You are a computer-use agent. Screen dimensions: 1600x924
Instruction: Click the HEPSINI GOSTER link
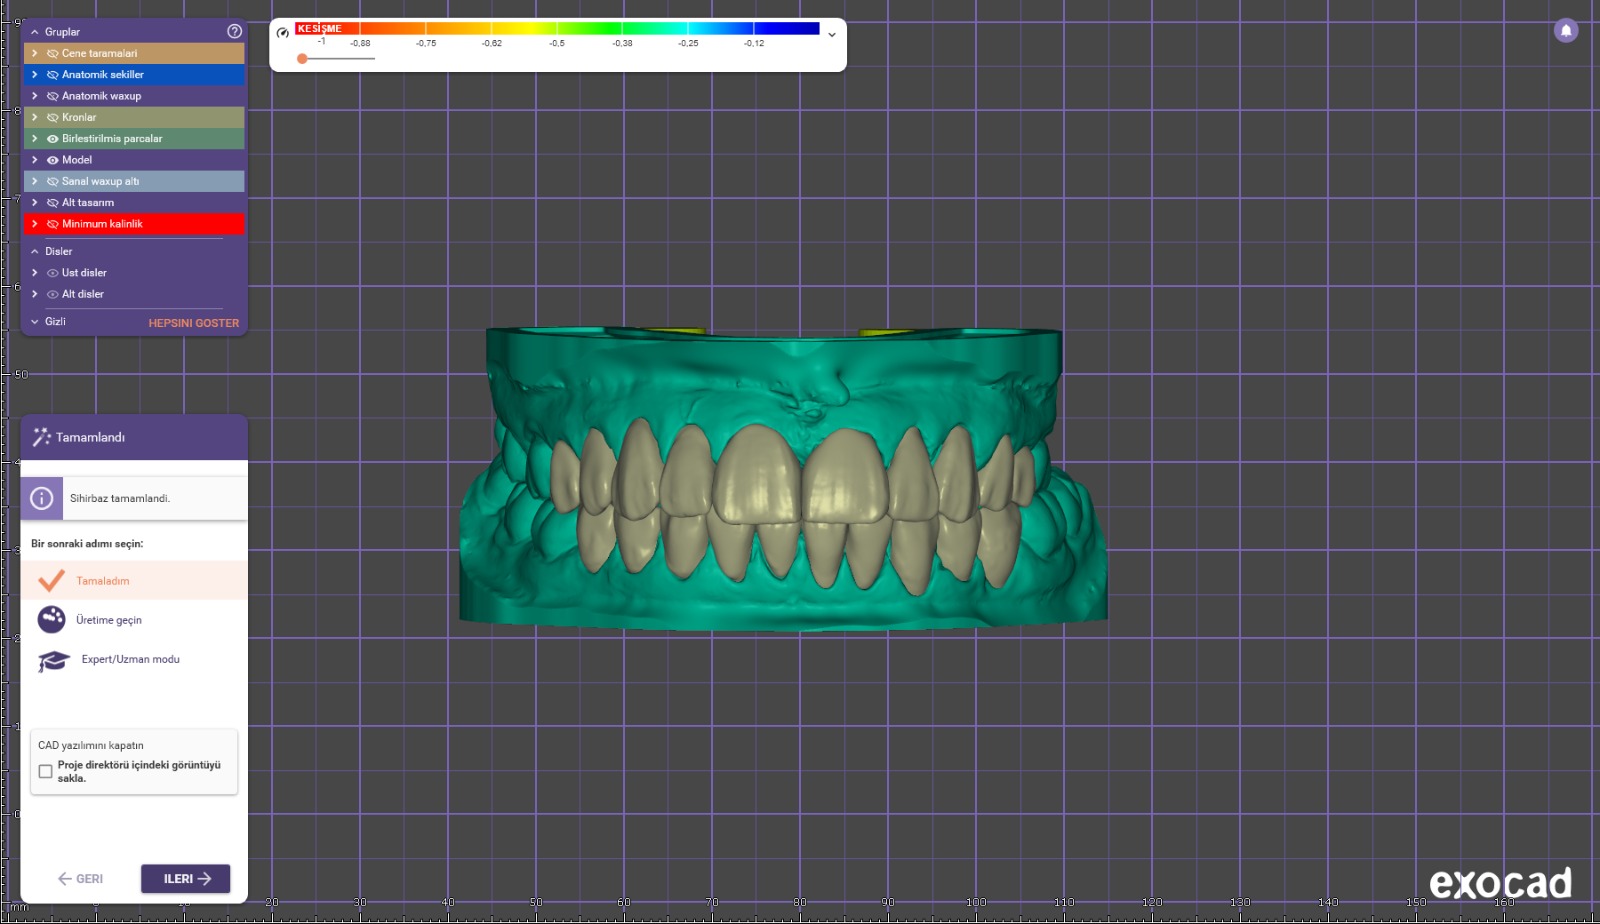[x=193, y=323]
